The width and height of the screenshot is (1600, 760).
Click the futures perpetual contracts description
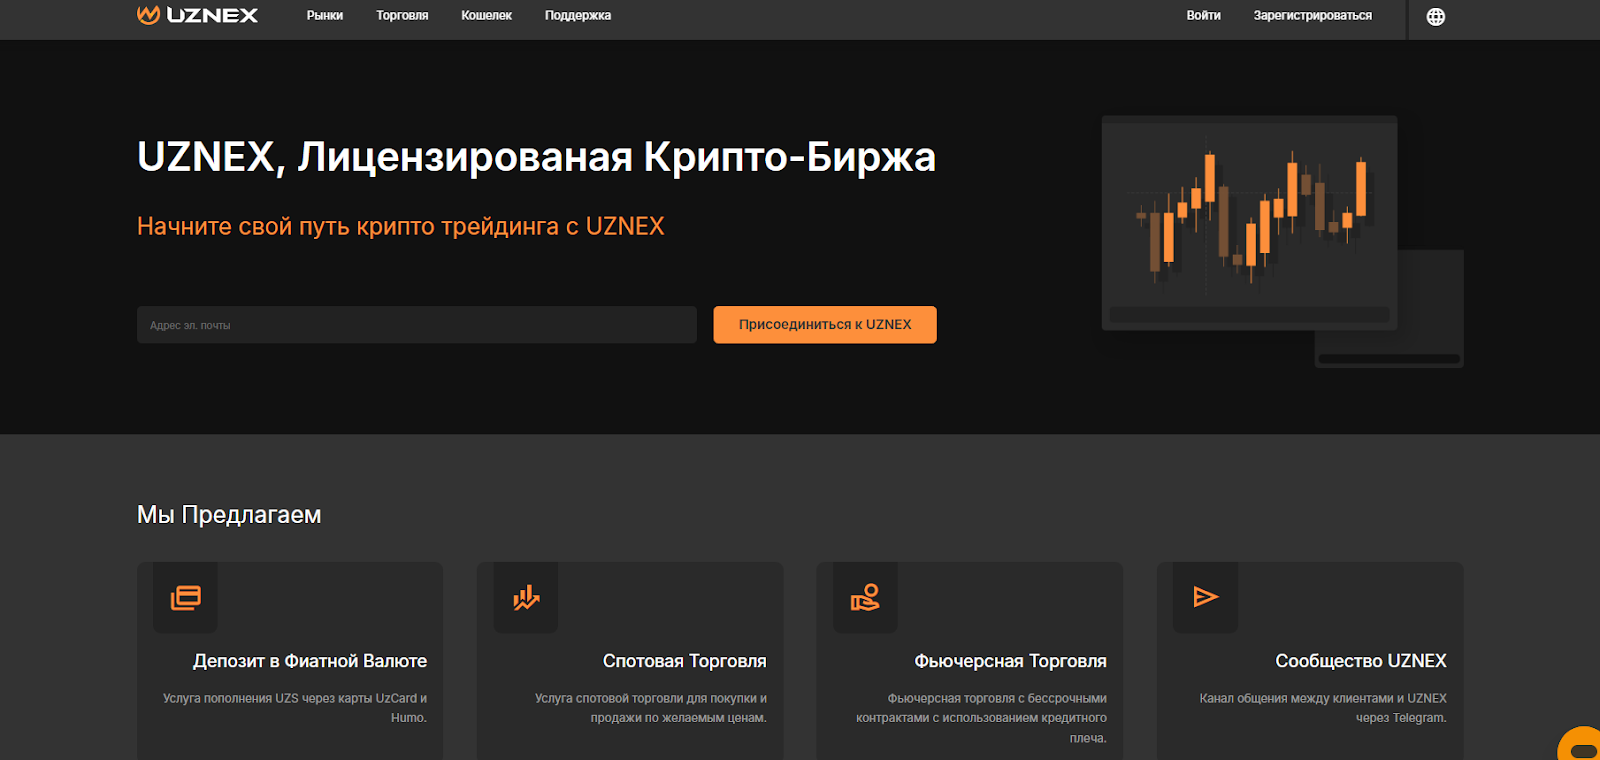pyautogui.click(x=981, y=718)
